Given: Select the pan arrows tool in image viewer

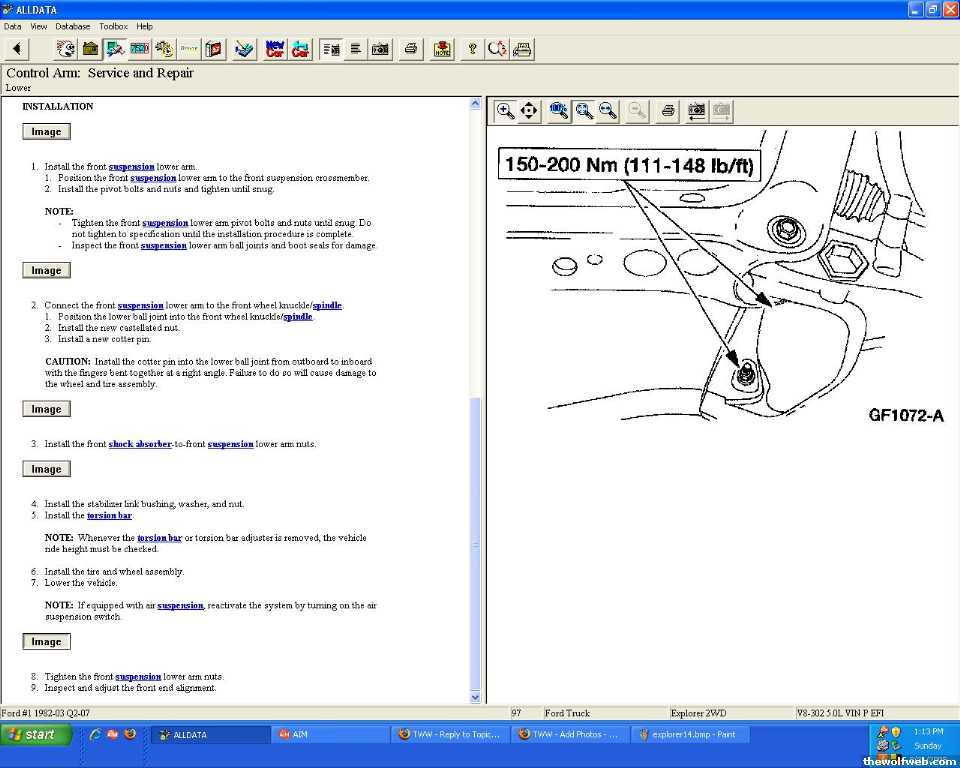Looking at the screenshot, I should pos(530,111).
